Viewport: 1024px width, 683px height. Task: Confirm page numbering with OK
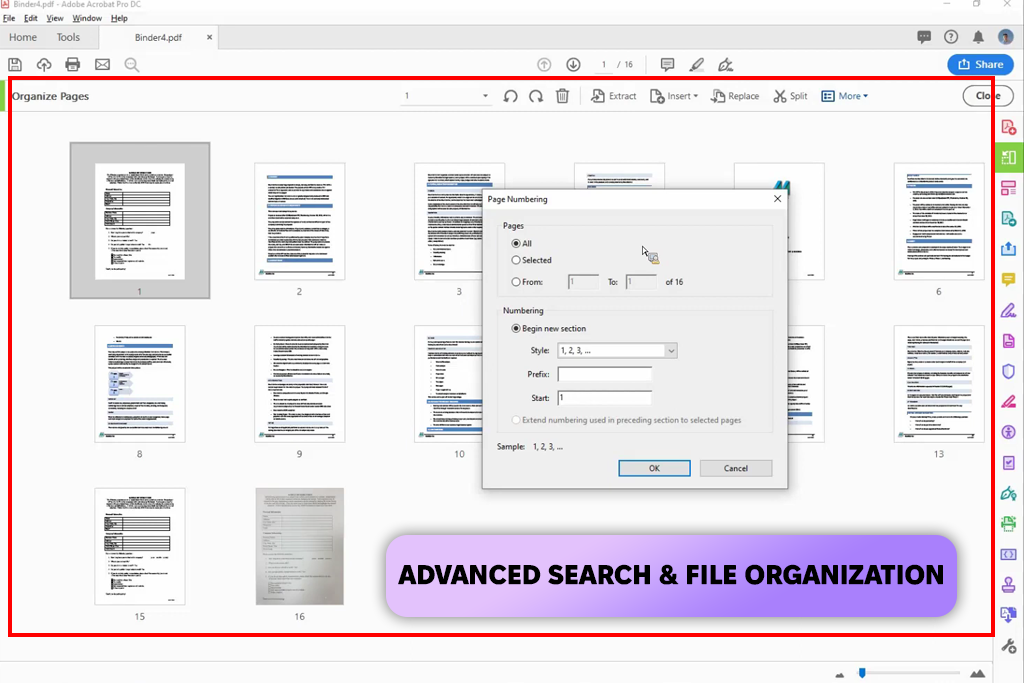(654, 468)
